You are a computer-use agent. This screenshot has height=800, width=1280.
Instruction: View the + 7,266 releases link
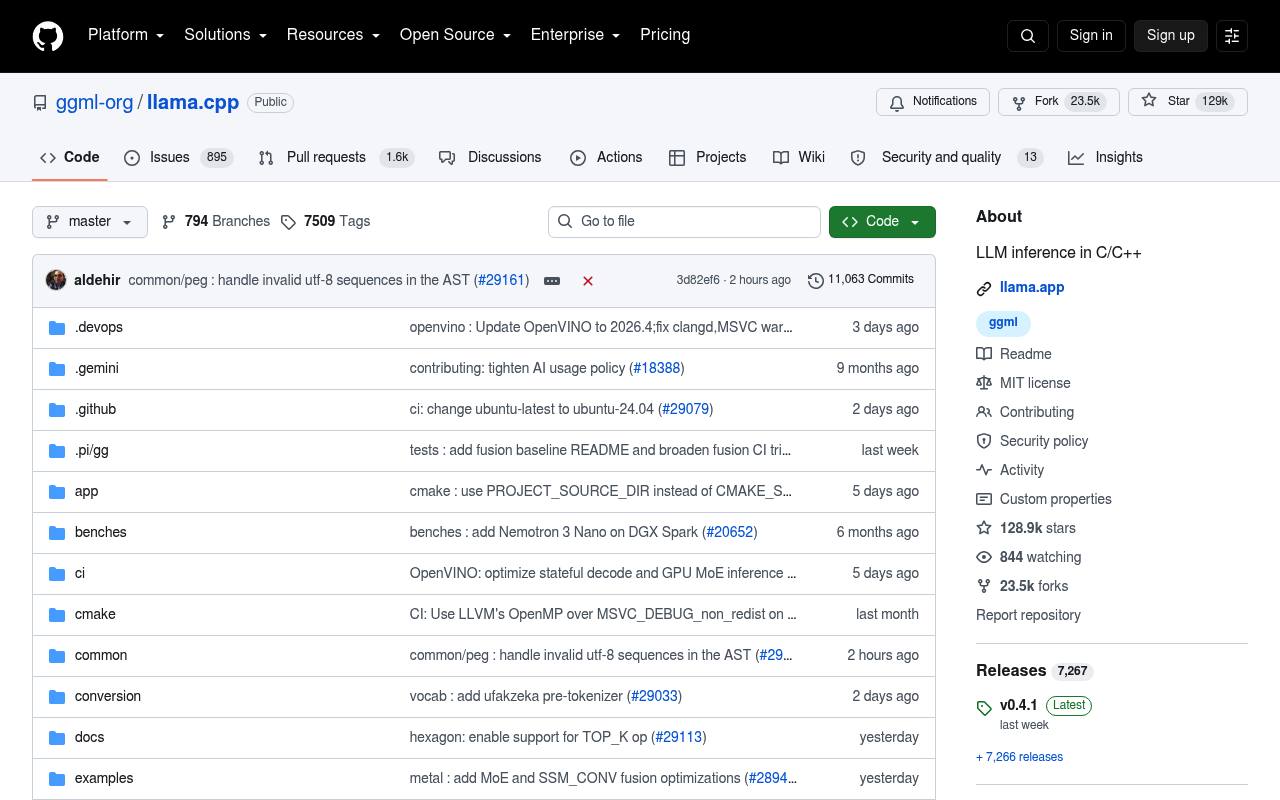point(1019,757)
